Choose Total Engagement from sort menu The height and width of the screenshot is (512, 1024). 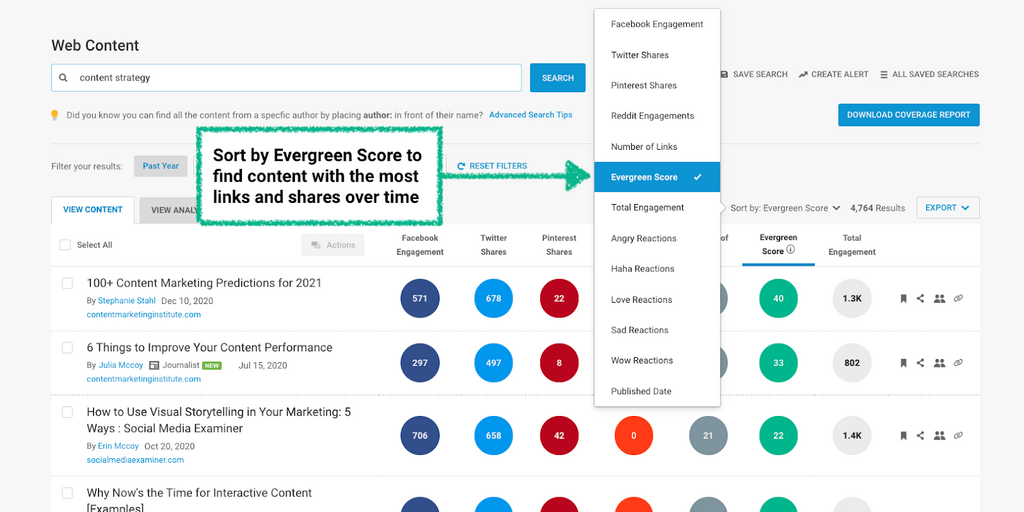tap(647, 208)
